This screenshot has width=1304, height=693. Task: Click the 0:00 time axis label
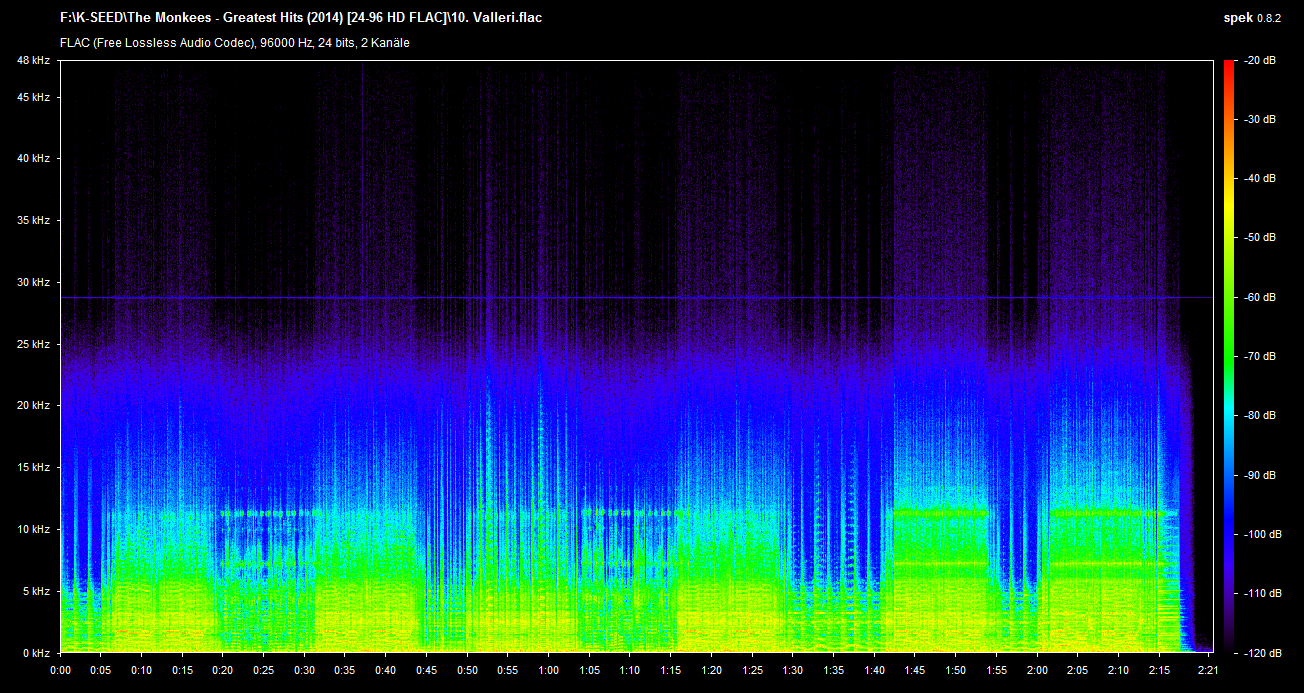coord(60,670)
